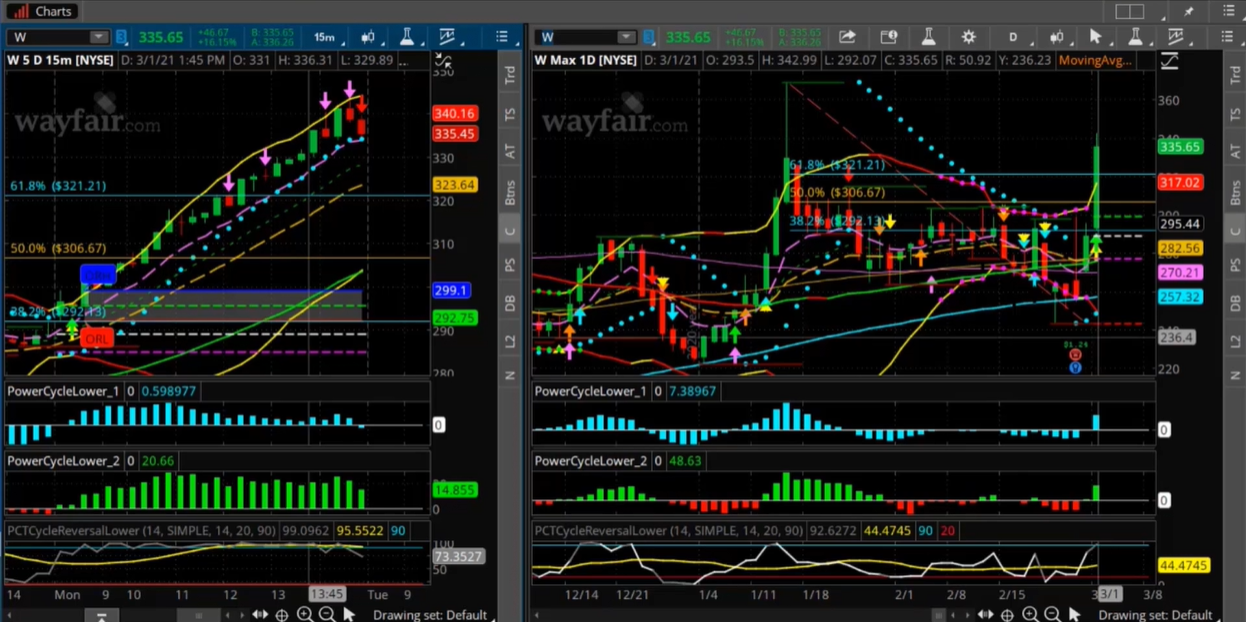Click right chart horizontal scrollbar thumb
The height and width of the screenshot is (622, 1248).
[x=938, y=615]
